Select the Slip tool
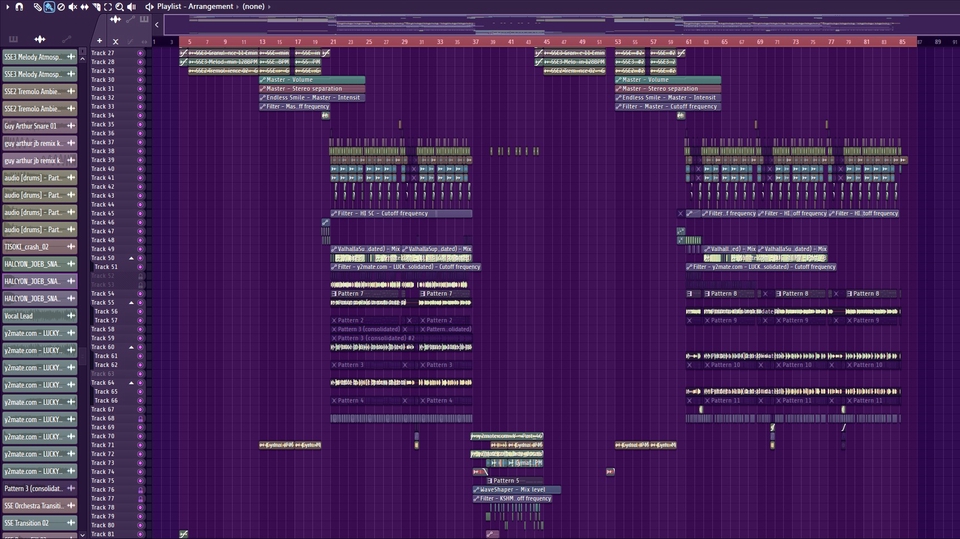Image resolution: width=960 pixels, height=539 pixels. pyautogui.click(x=84, y=7)
